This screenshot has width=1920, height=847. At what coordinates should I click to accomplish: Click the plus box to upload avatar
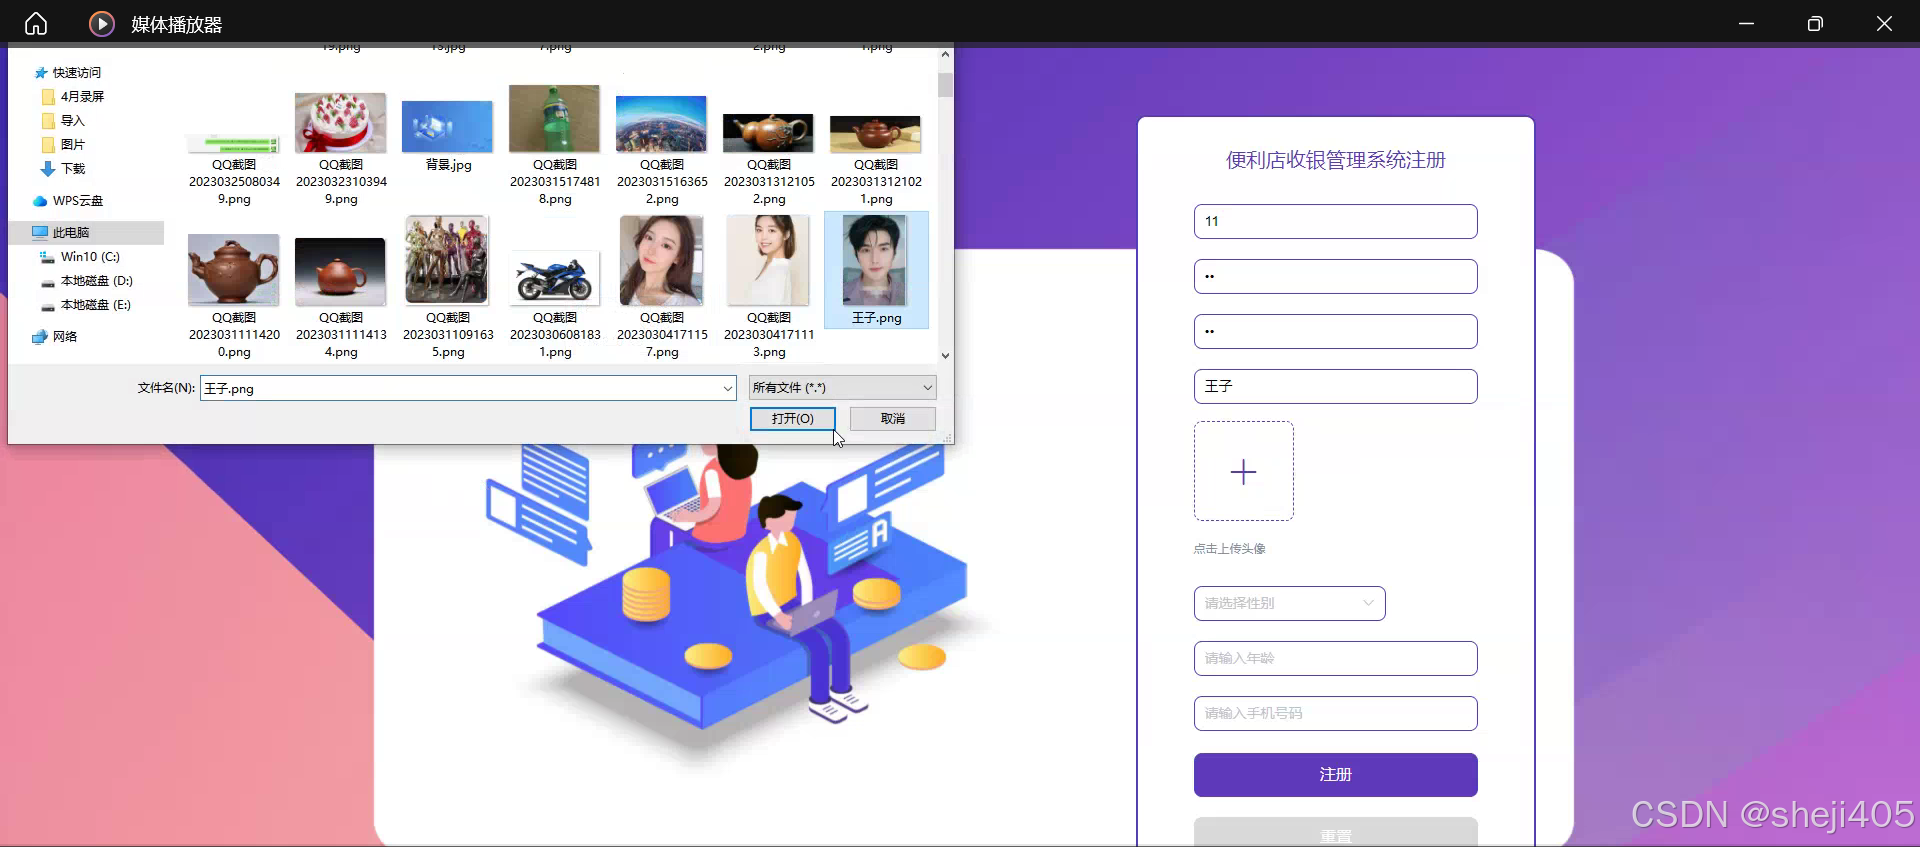tap(1243, 471)
